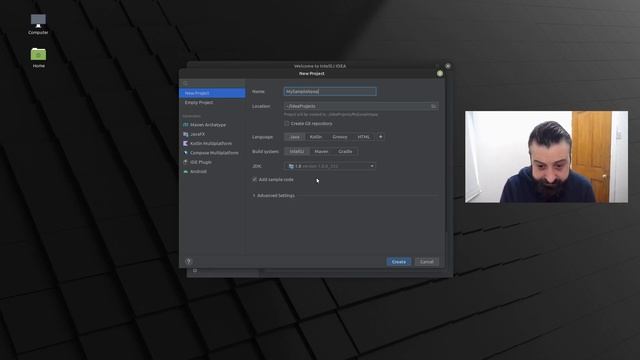The image size is (640, 360).
Task: Select IntelliJ as the build system
Action: pos(297,152)
